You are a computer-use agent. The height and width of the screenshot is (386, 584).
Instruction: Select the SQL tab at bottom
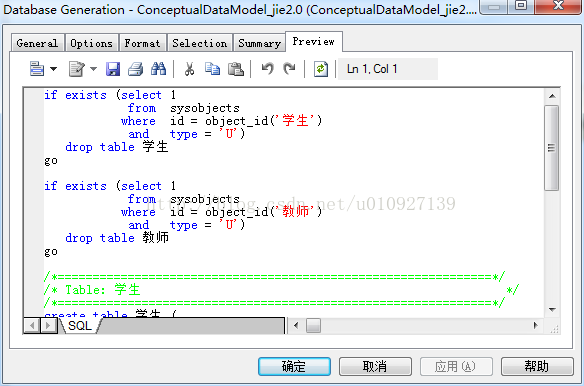click(80, 326)
